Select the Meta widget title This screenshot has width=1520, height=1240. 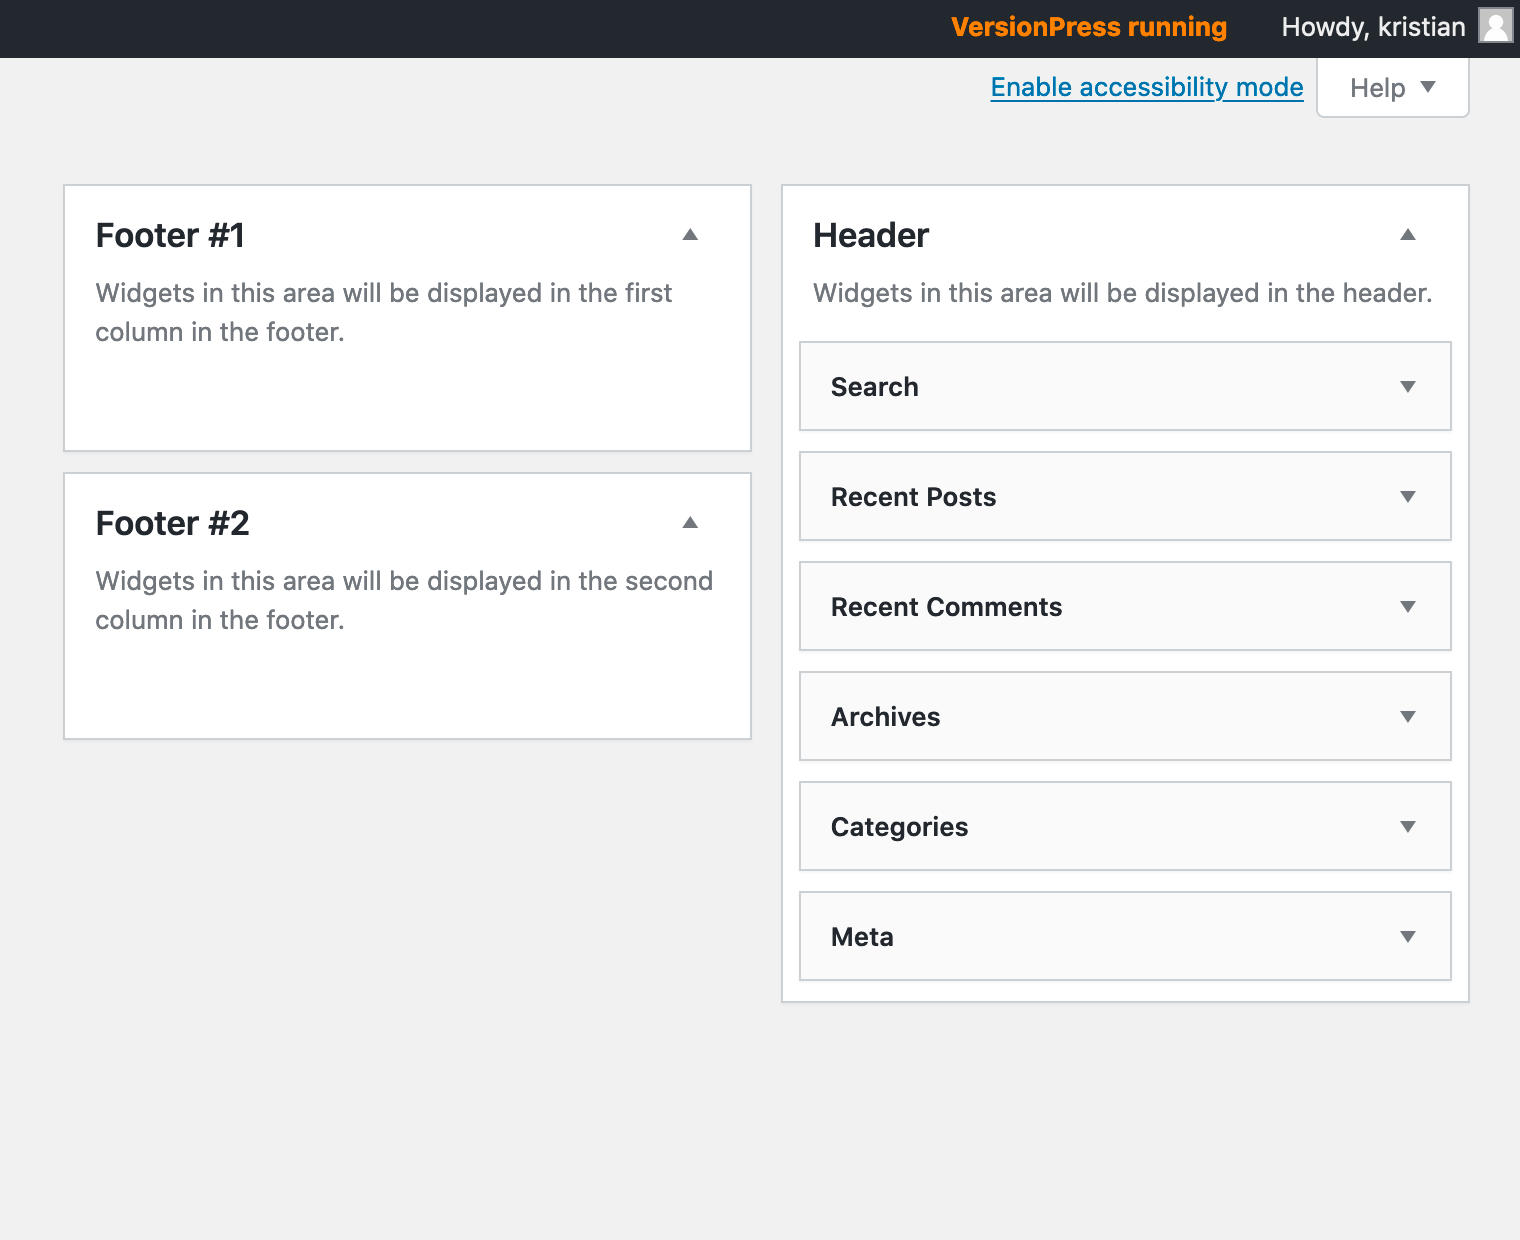click(862, 937)
